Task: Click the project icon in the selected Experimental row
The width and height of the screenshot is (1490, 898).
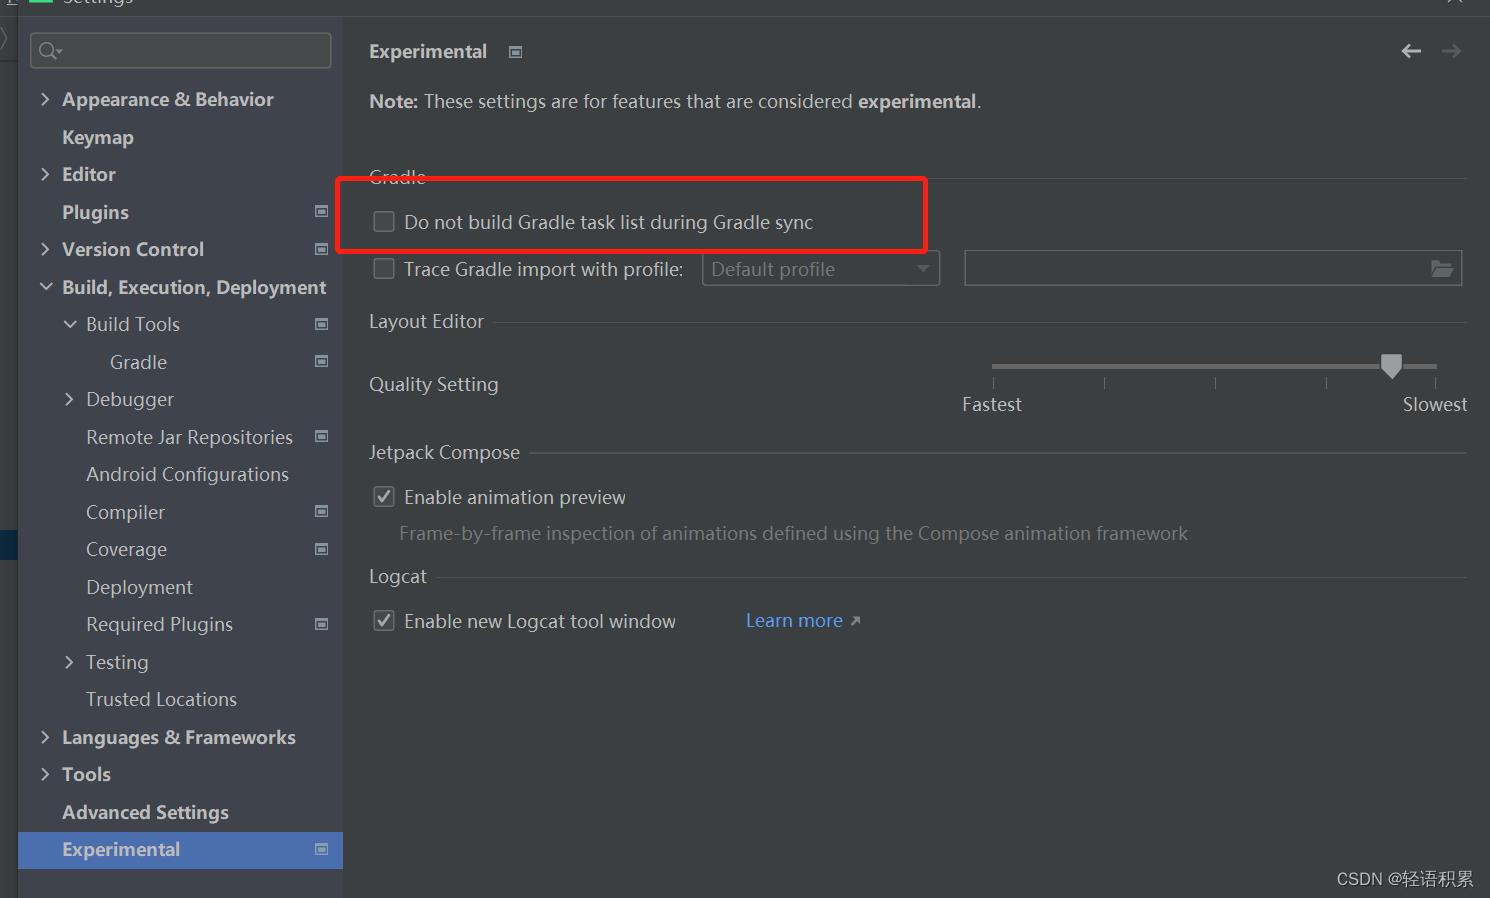Action: (322, 849)
